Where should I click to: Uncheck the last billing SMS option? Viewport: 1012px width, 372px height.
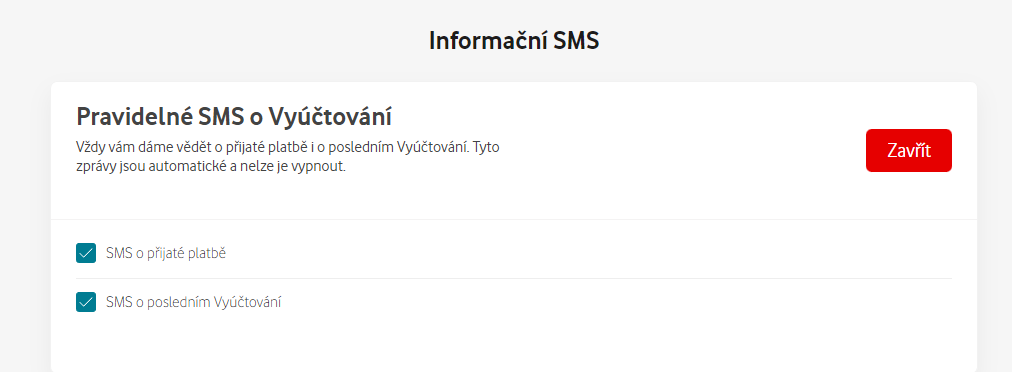[86, 302]
